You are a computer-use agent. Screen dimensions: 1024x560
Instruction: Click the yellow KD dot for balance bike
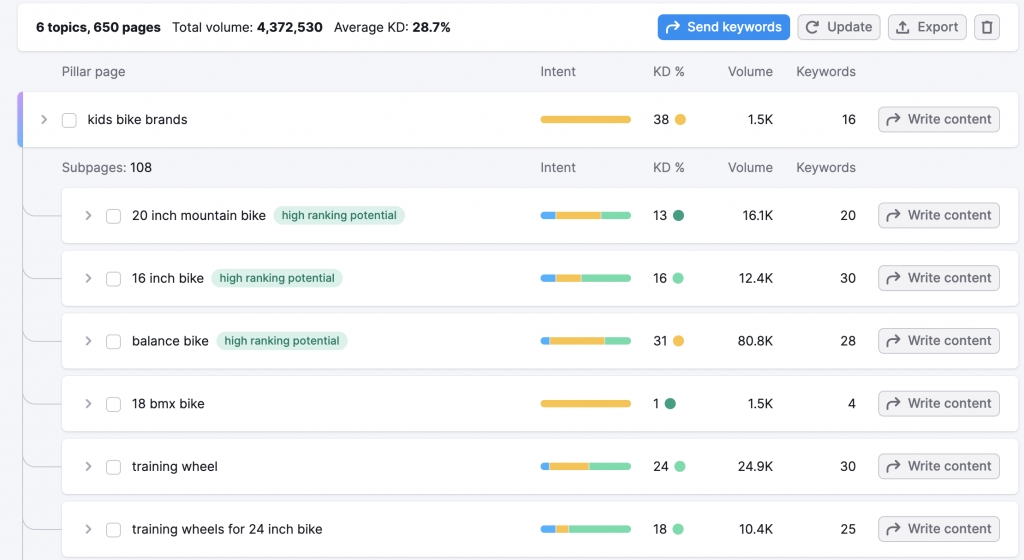(679, 341)
